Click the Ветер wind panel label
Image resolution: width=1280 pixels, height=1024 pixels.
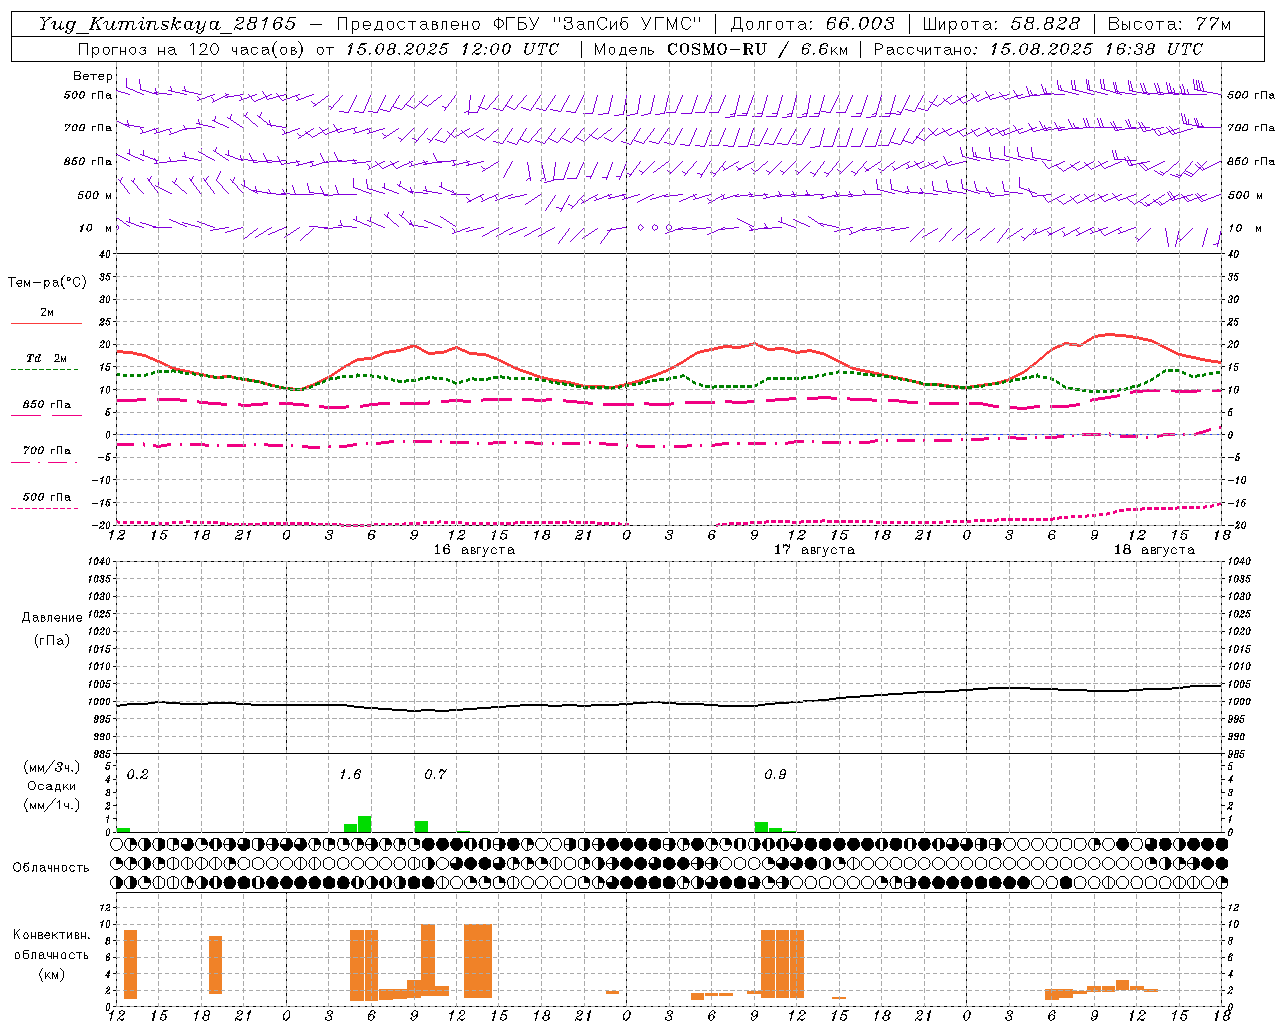93,76
